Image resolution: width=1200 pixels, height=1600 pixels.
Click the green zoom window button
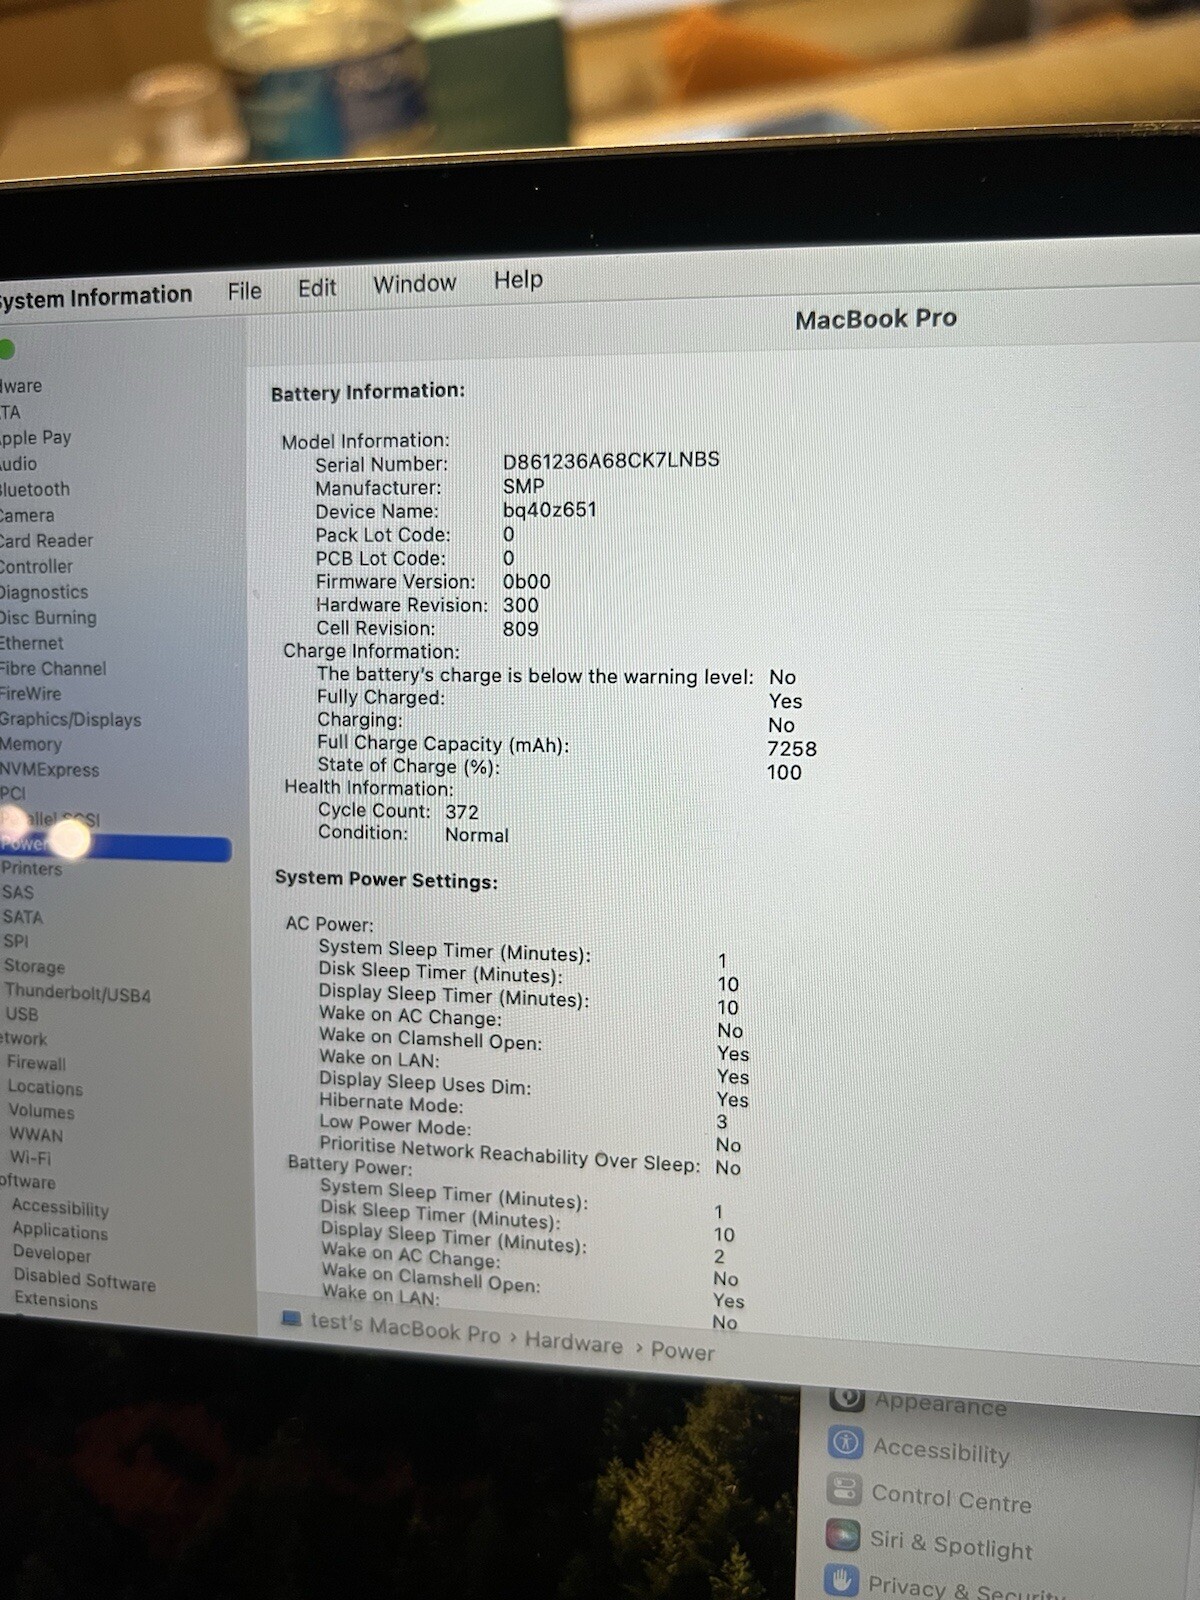click(6, 349)
